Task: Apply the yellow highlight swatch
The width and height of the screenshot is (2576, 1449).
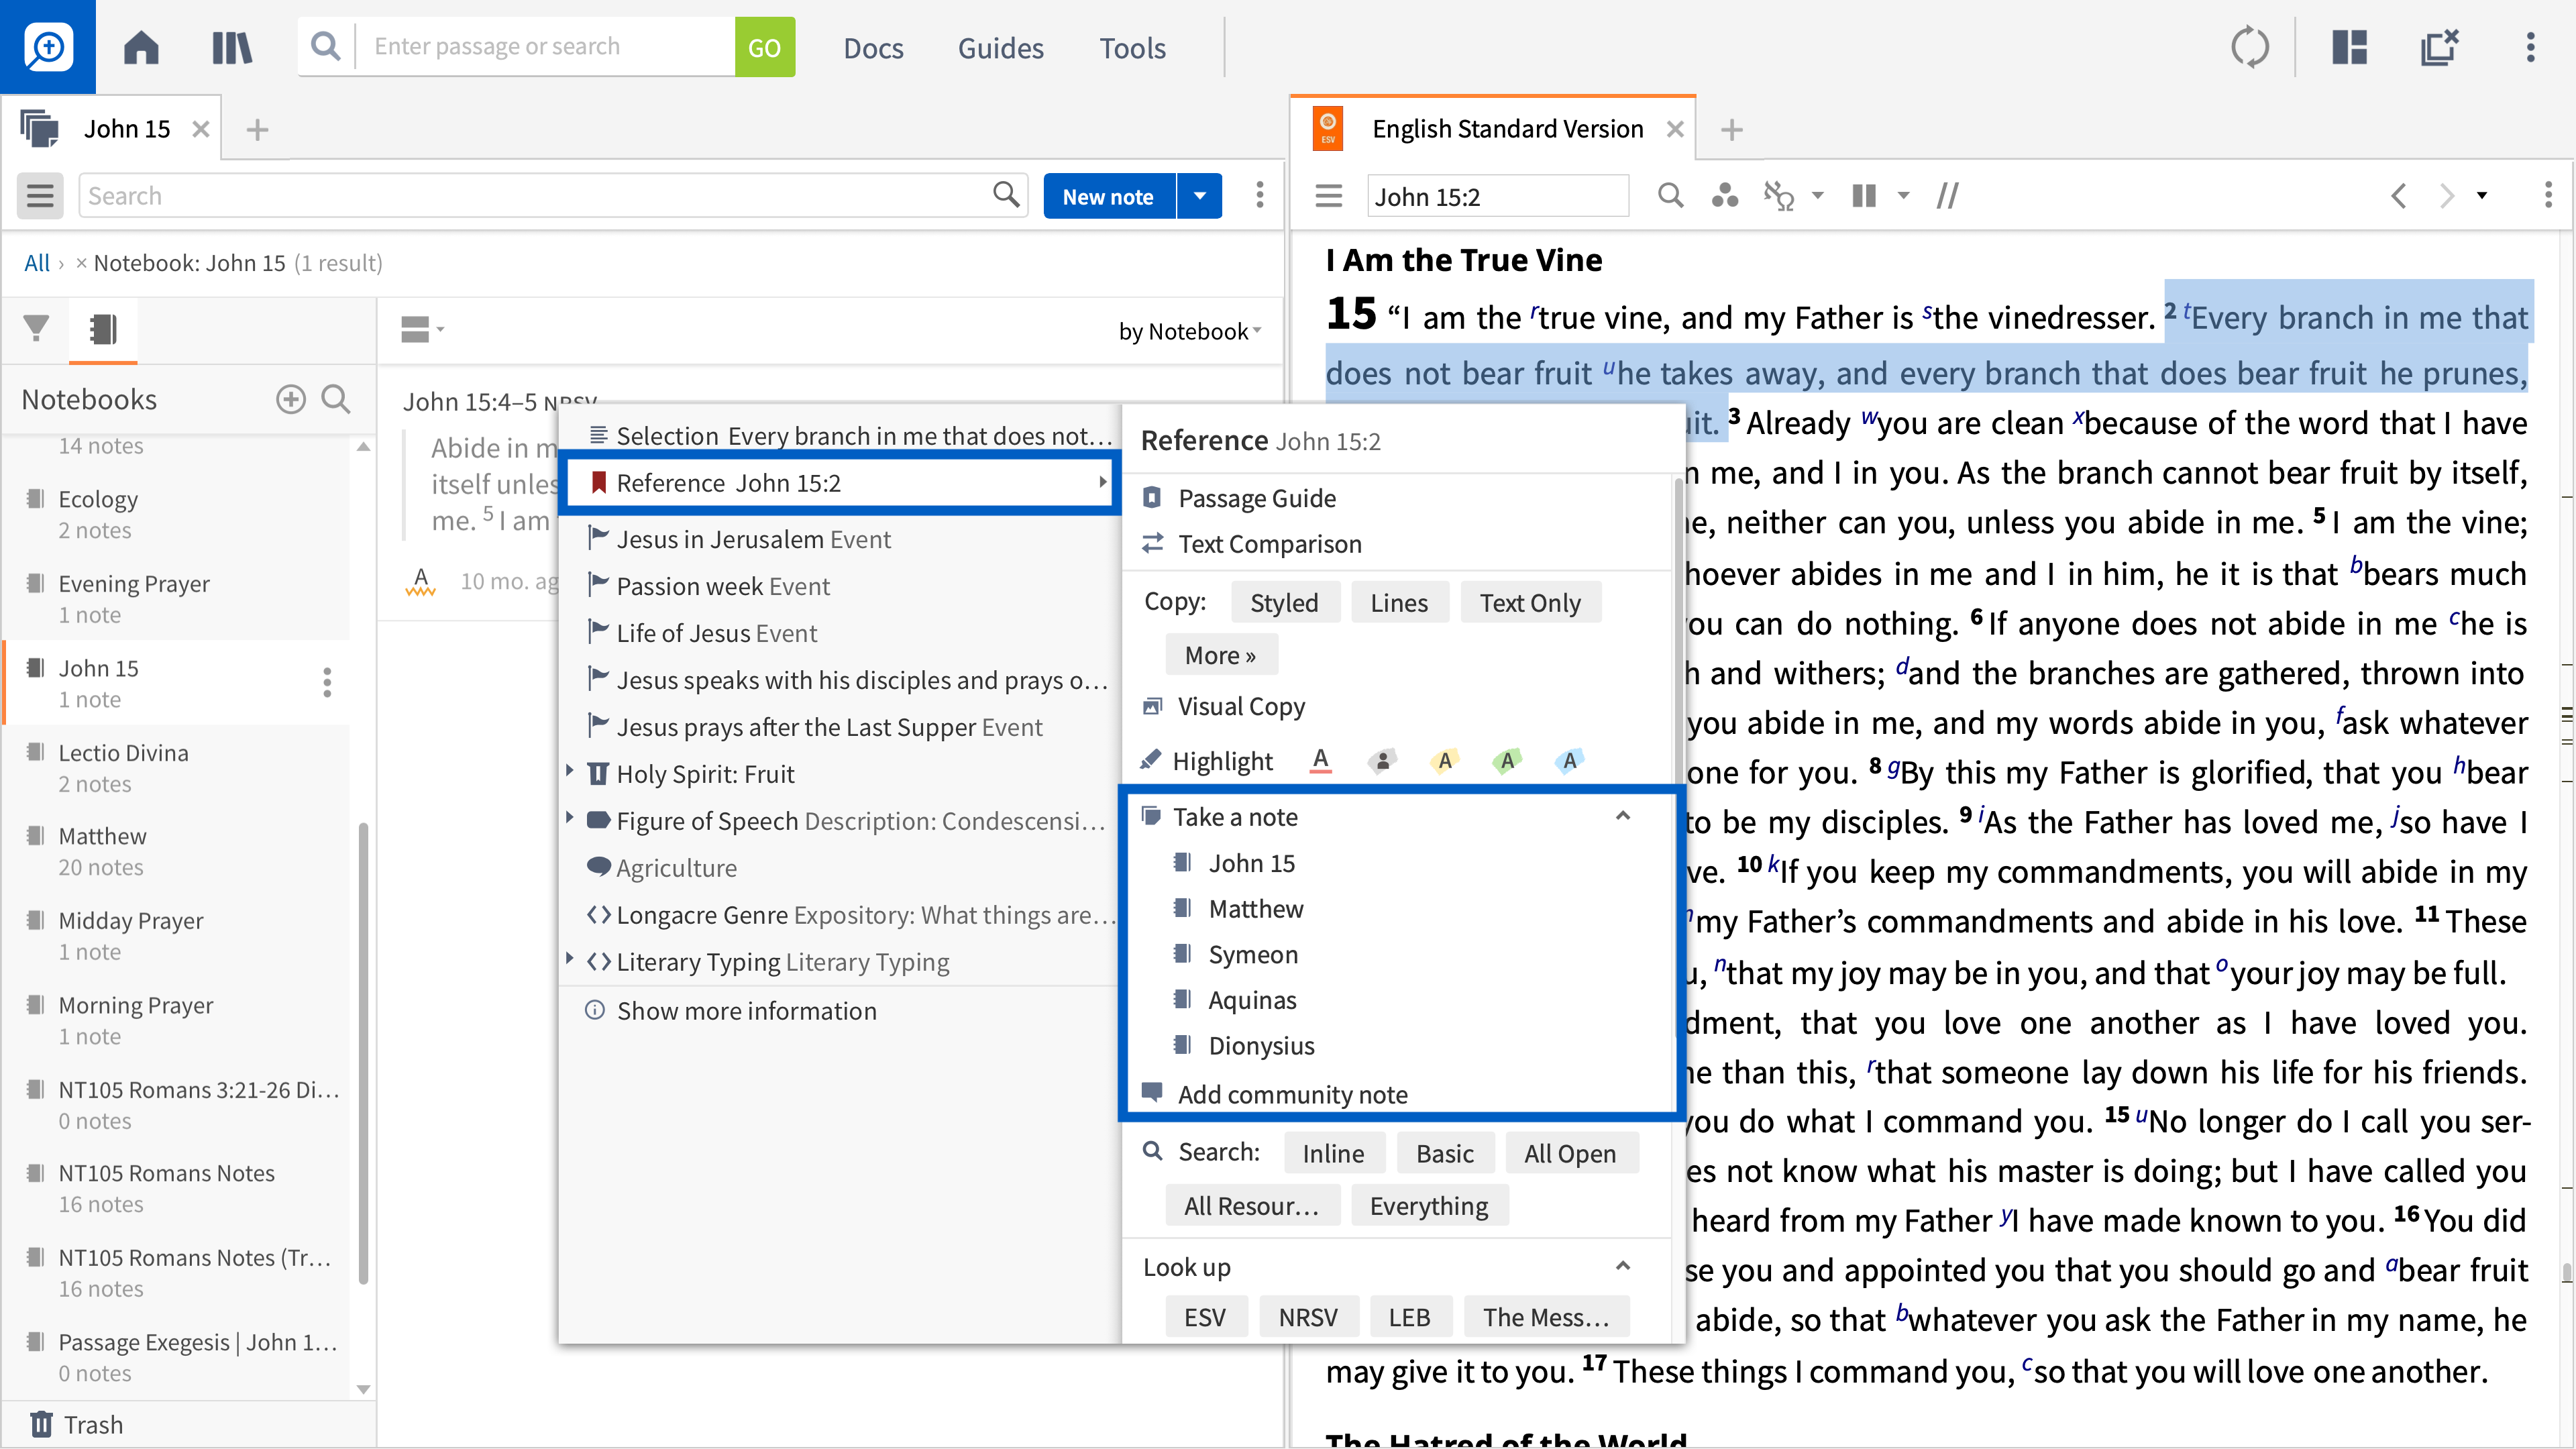Action: click(x=1445, y=761)
